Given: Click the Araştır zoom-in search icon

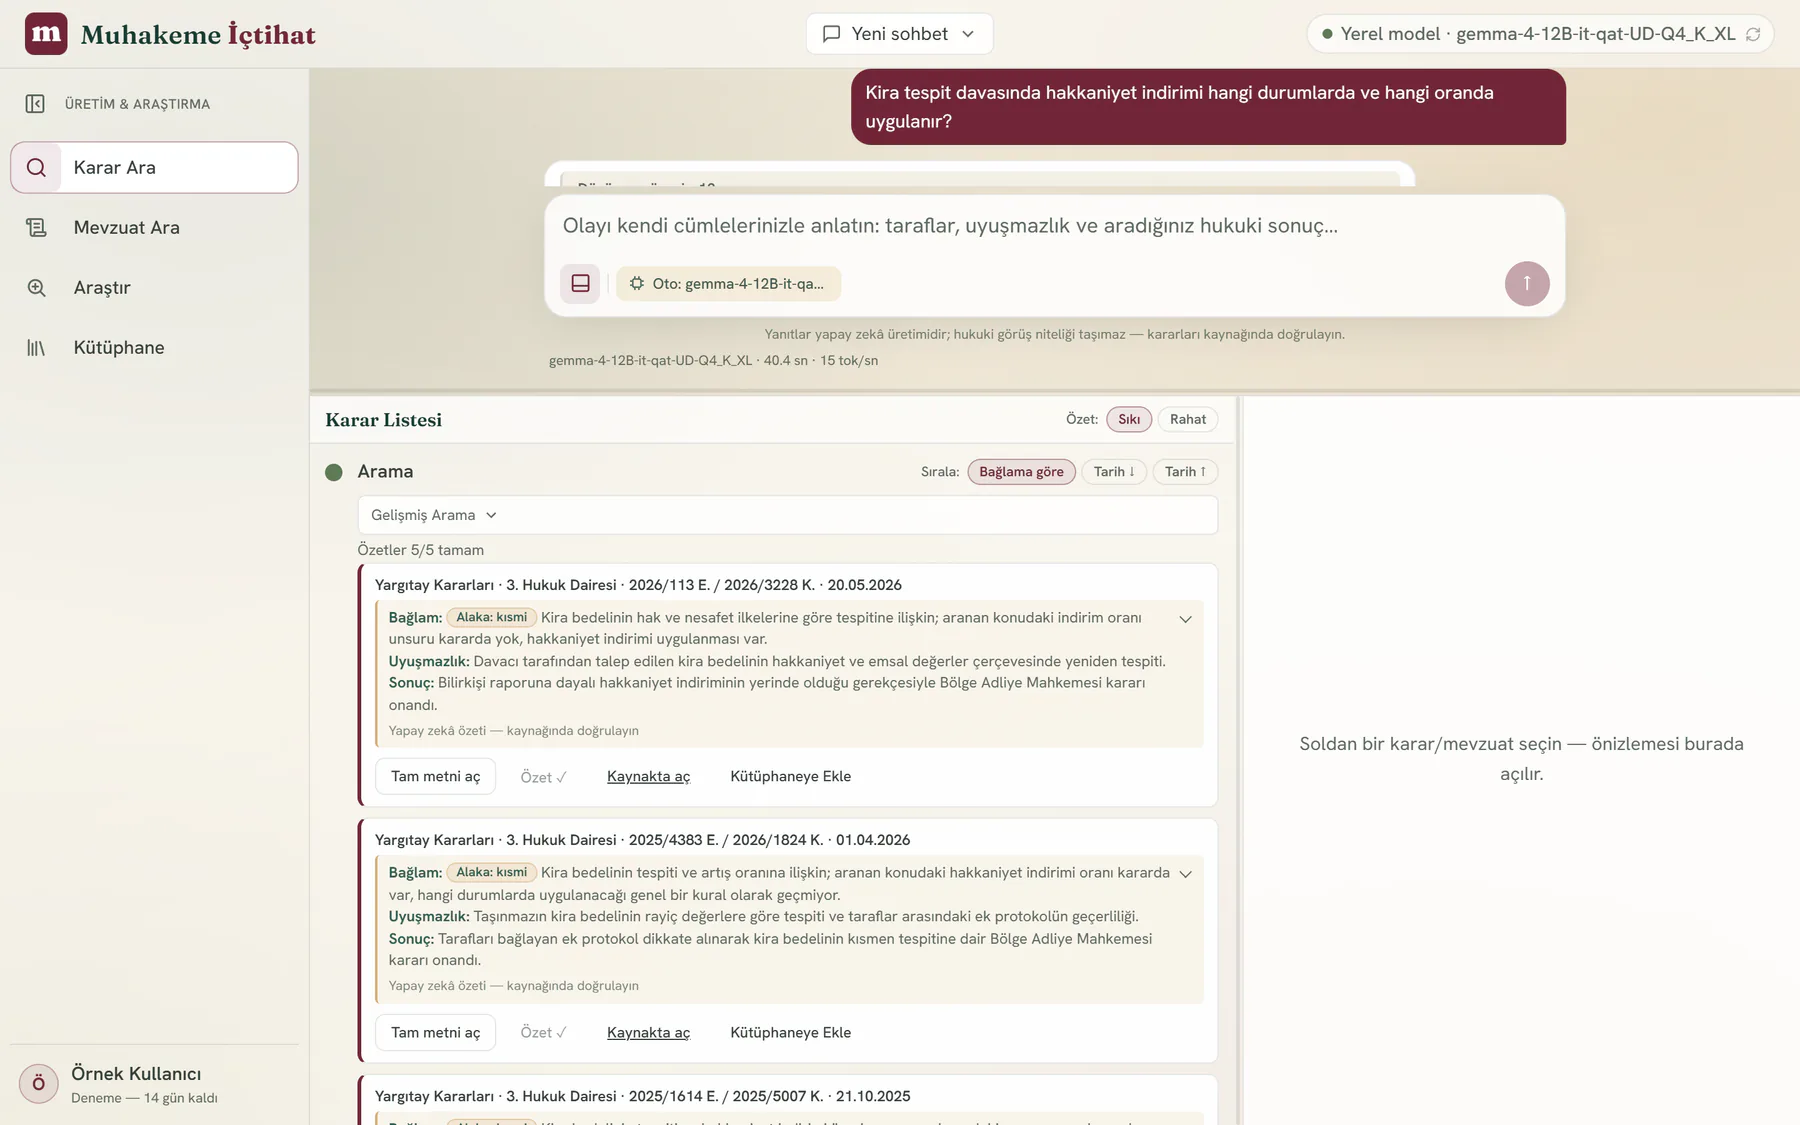Looking at the screenshot, I should [x=37, y=288].
